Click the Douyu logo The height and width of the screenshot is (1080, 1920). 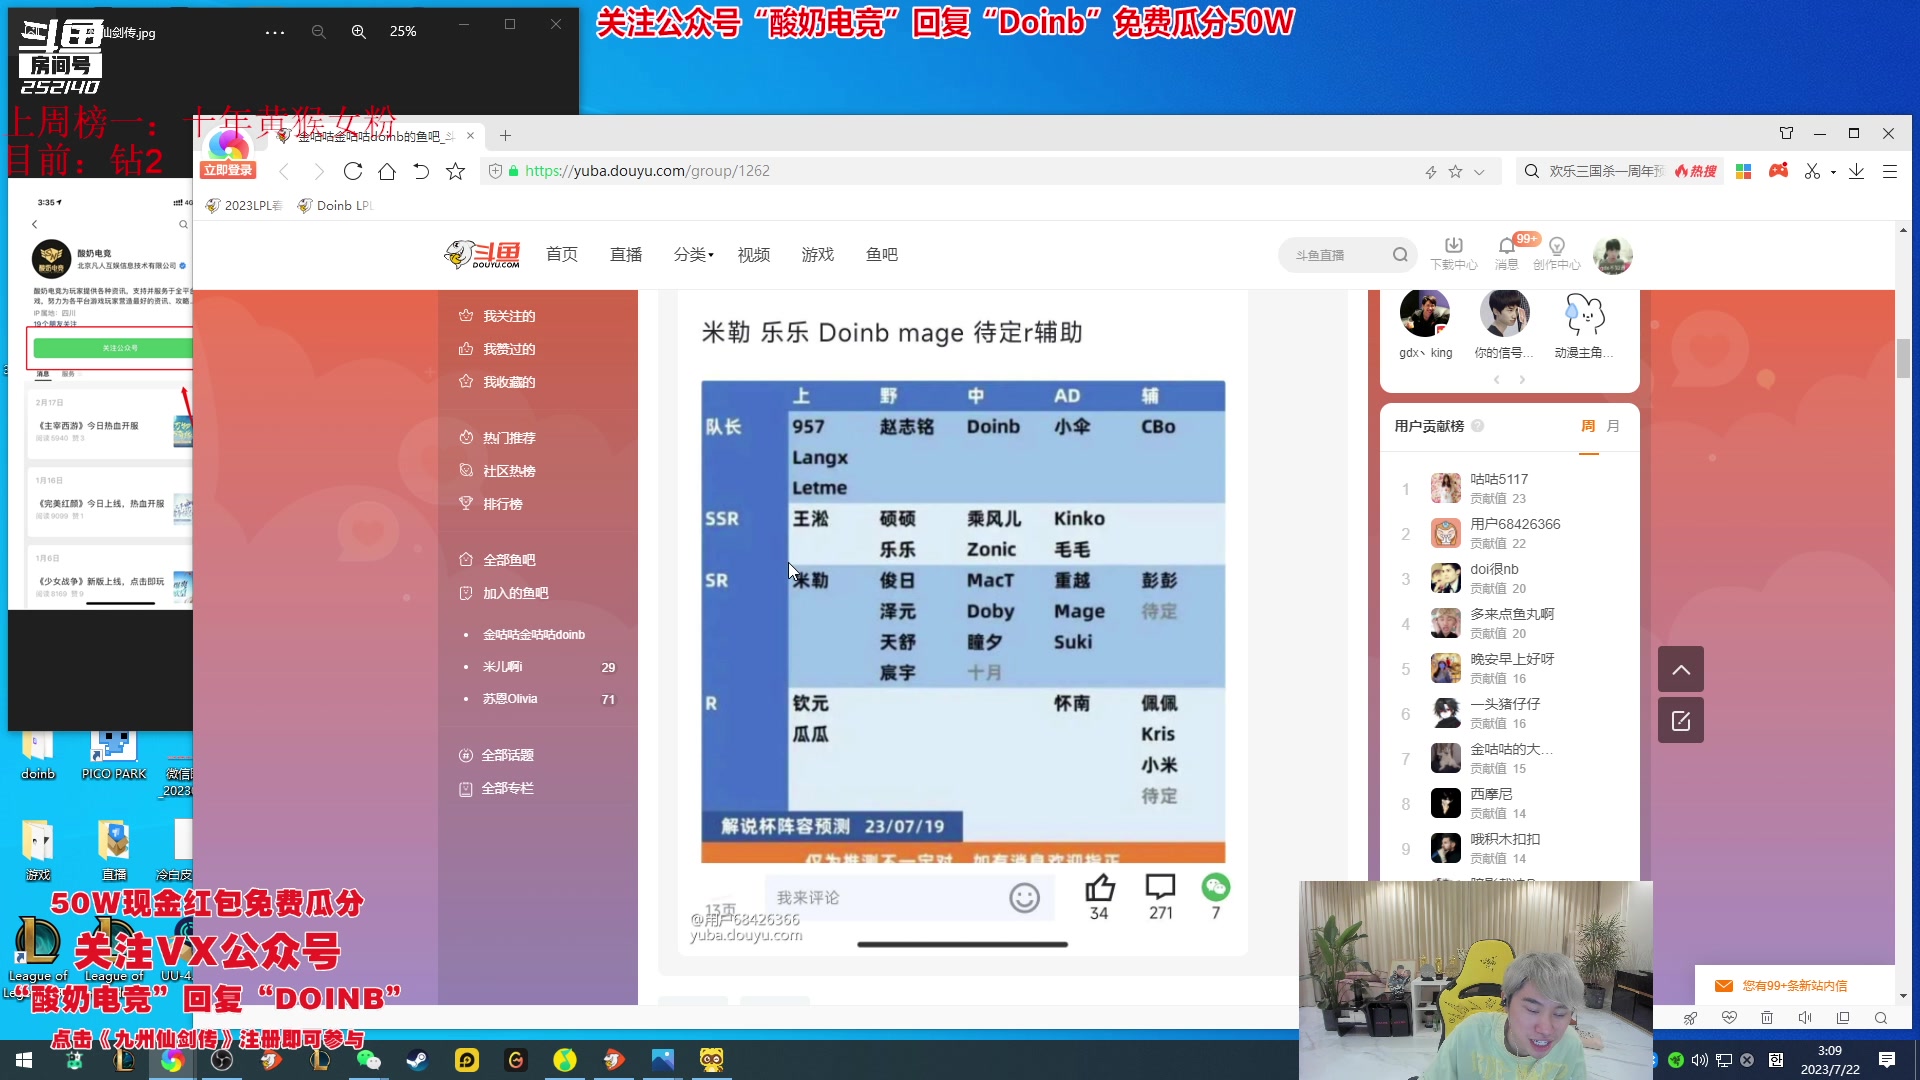(482, 255)
